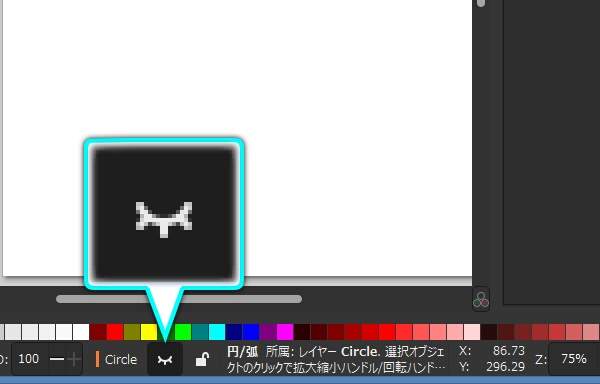
Task: Toggle the lock on the Circle layer
Action: (202, 360)
